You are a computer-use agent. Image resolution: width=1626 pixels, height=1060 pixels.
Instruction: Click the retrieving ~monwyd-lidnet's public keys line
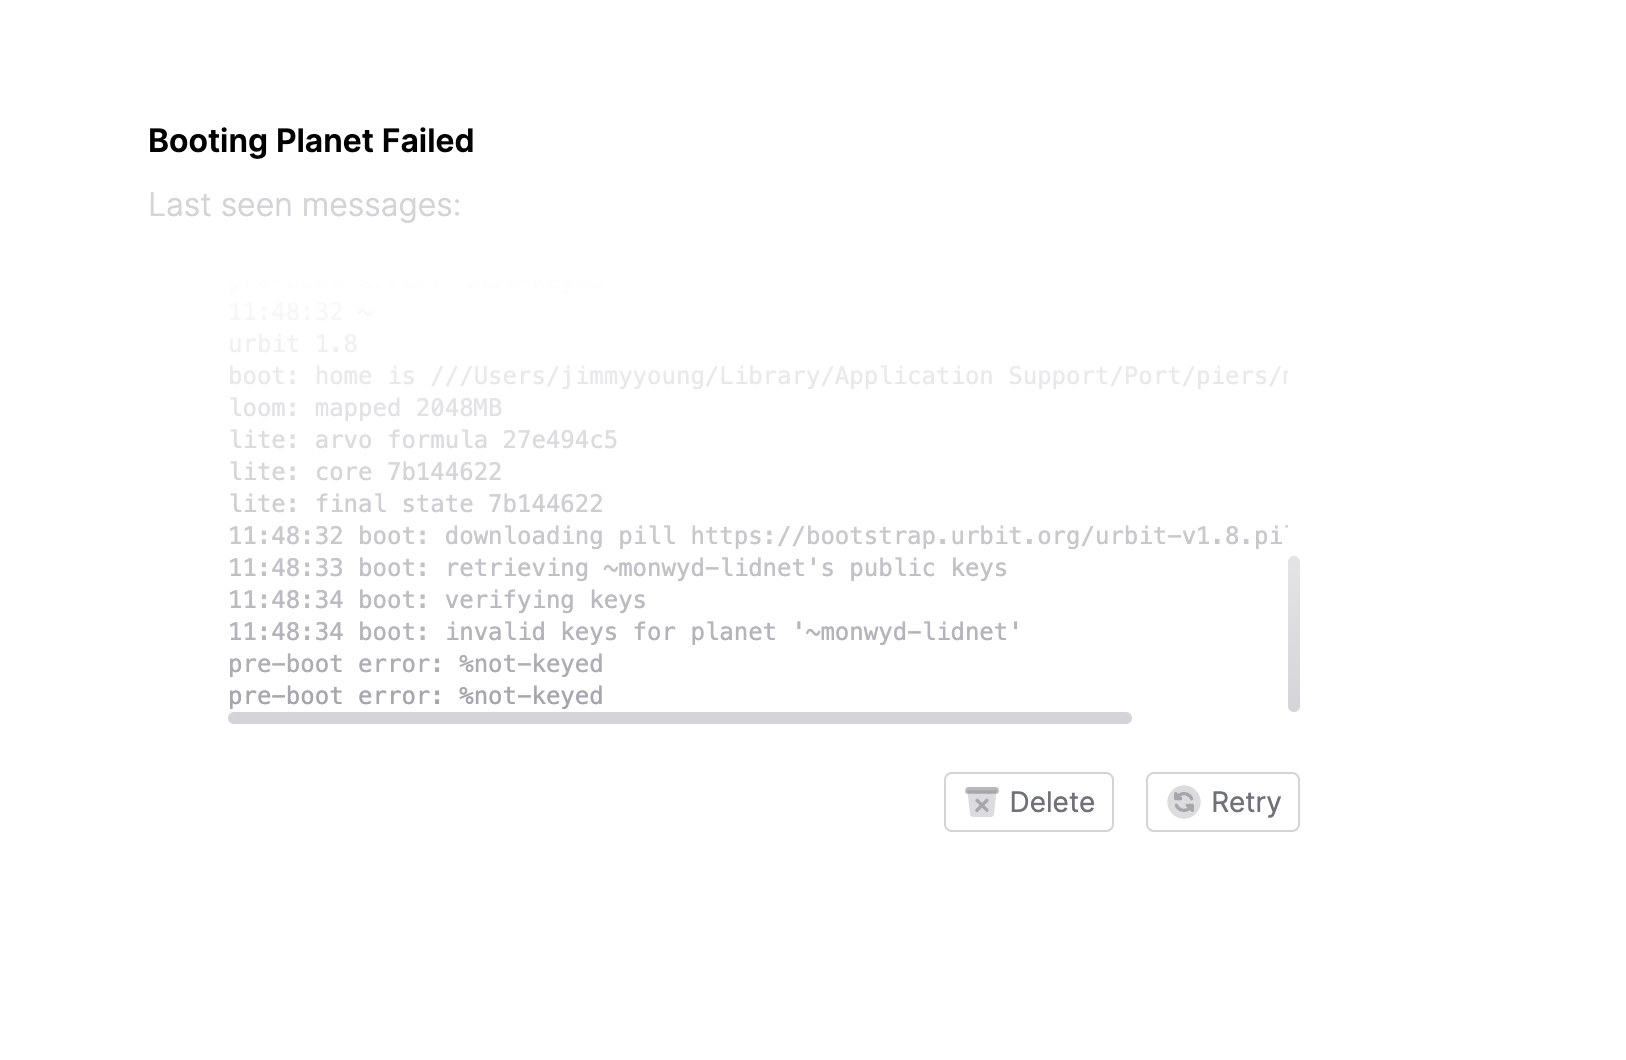[x=617, y=567]
